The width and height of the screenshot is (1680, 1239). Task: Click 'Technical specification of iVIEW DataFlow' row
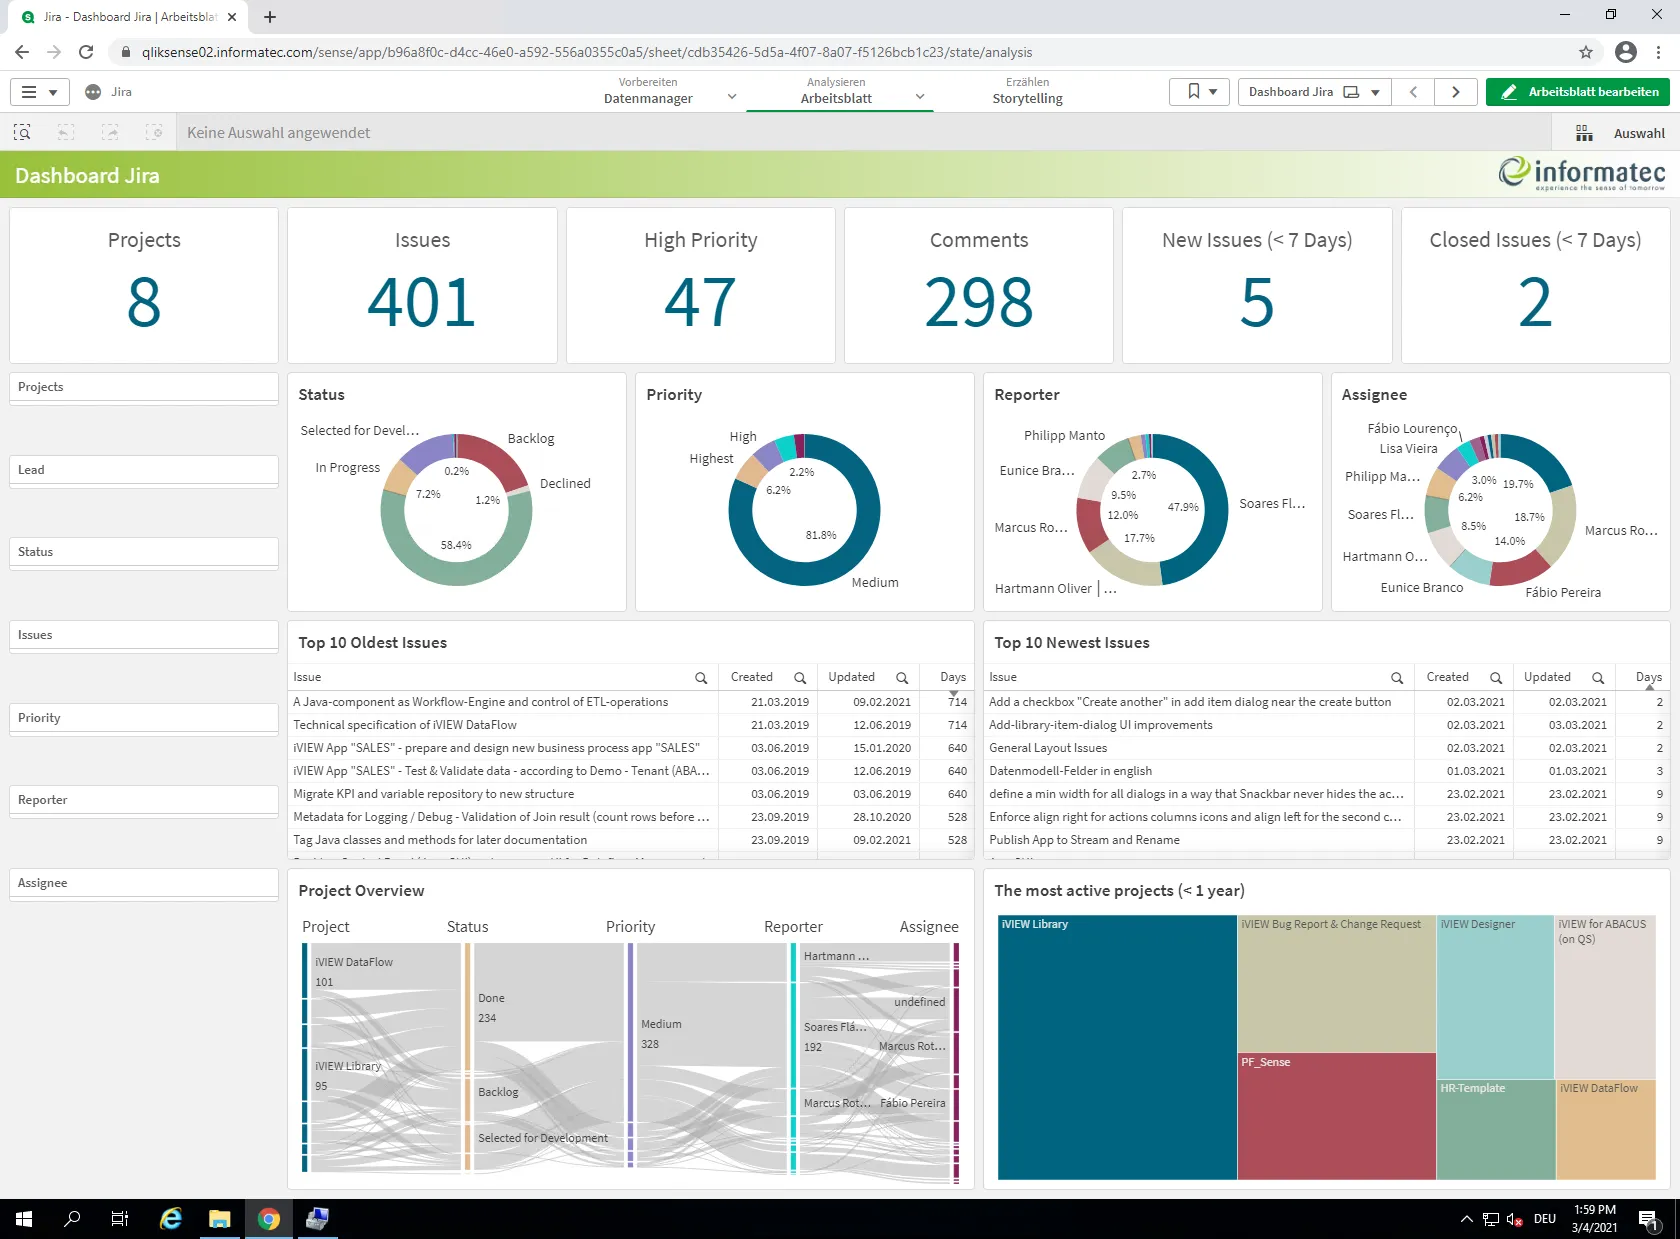point(630,725)
